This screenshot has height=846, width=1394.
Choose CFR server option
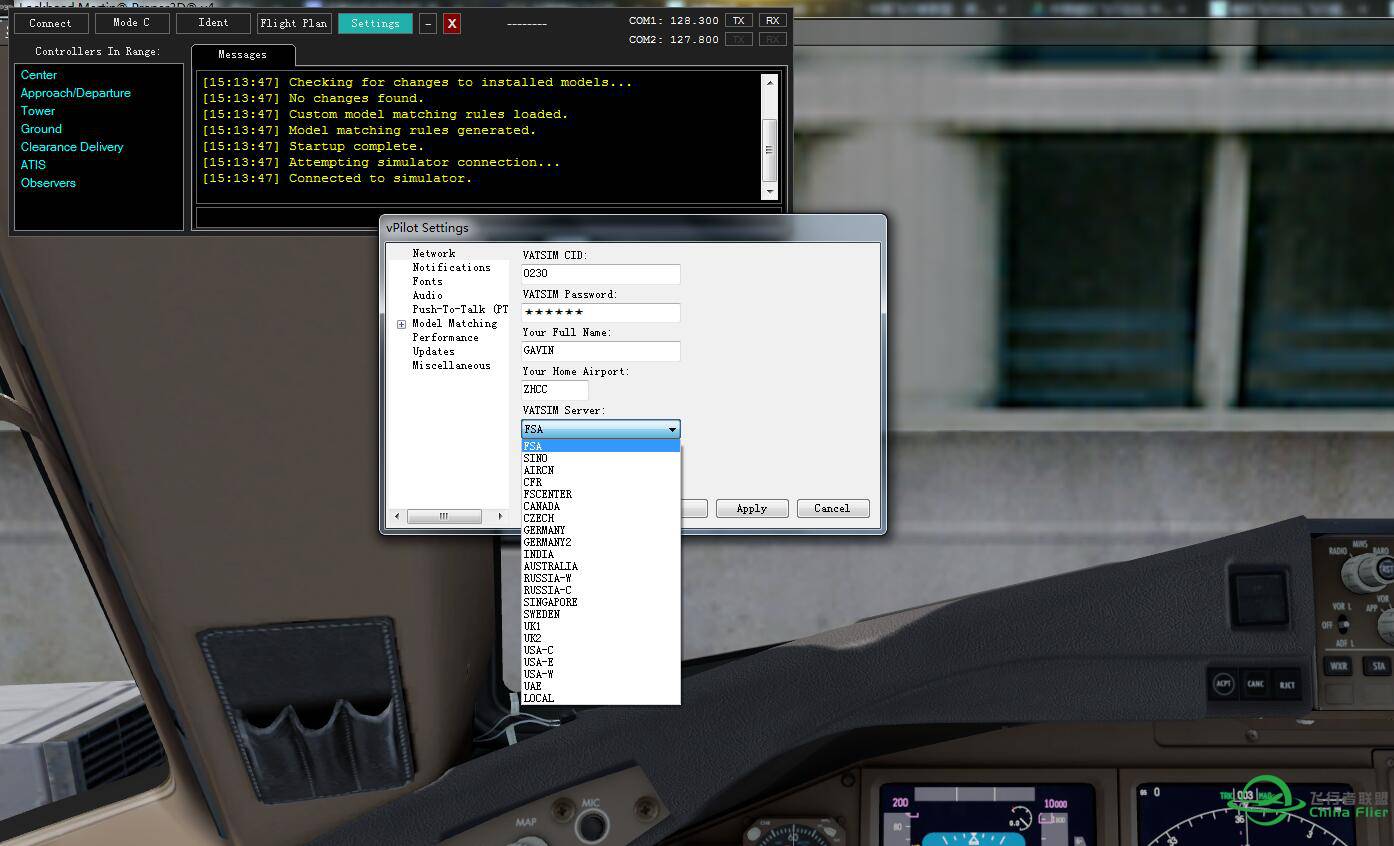(x=600, y=482)
